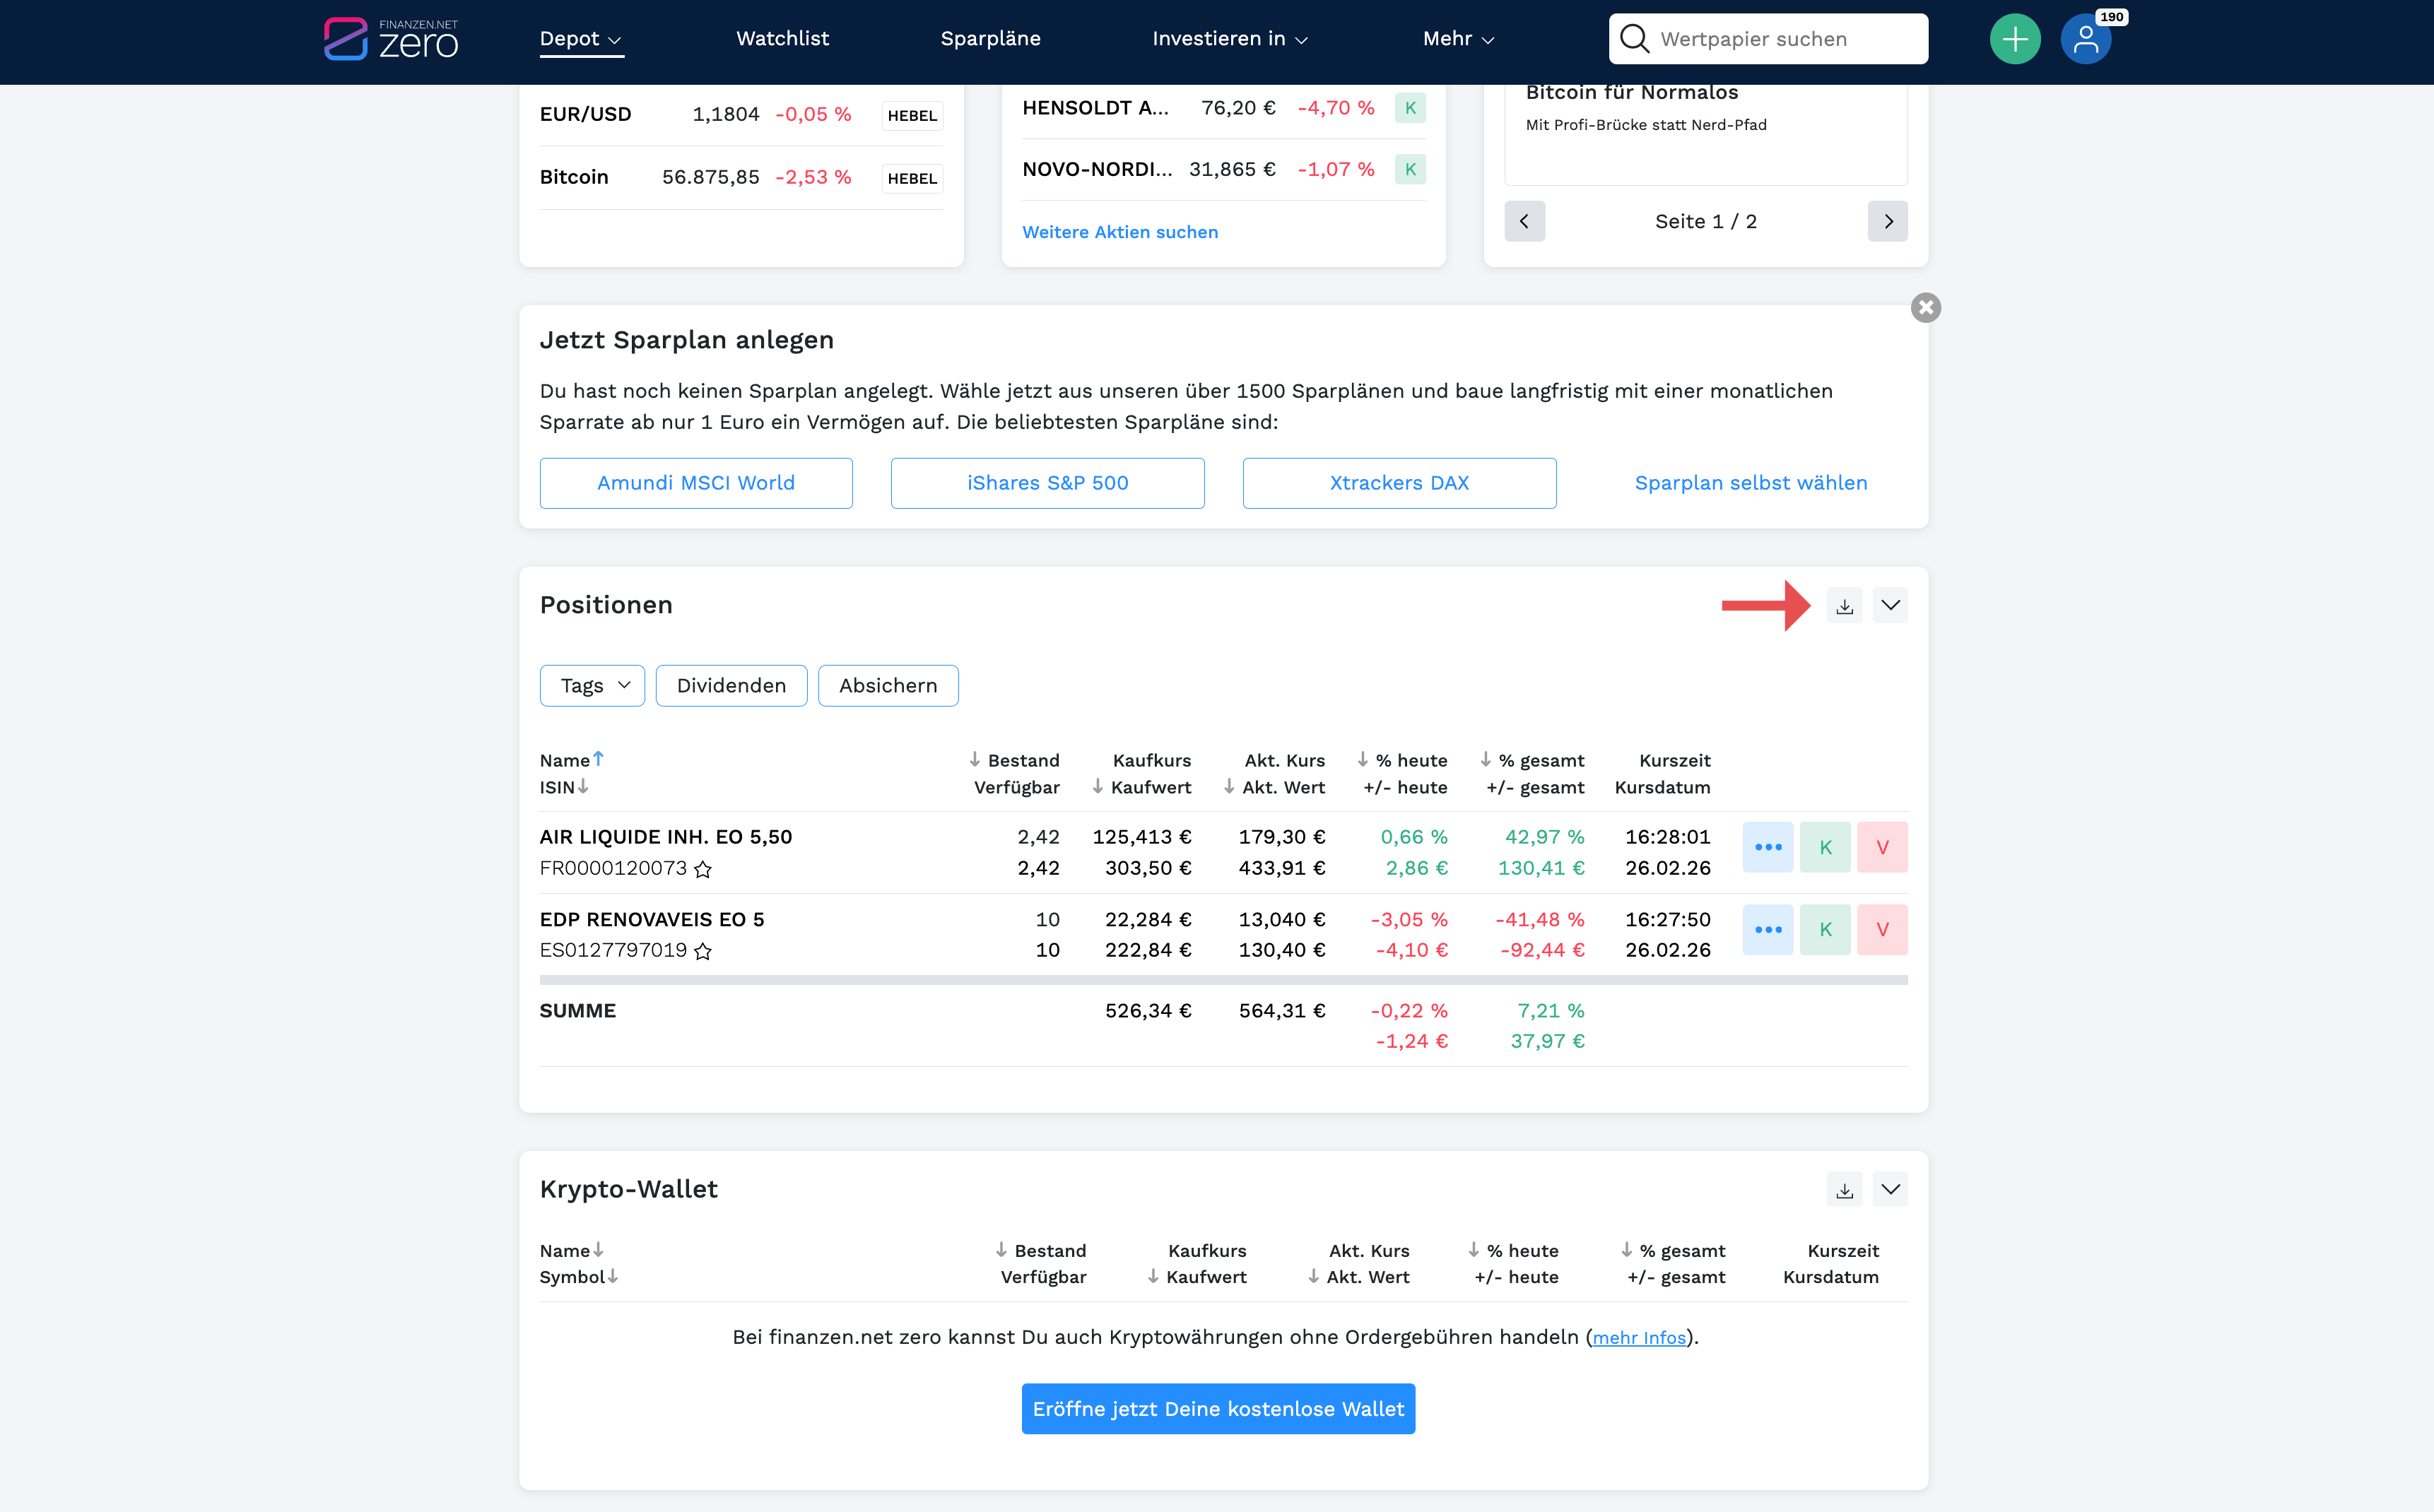Show Dividenden view for positions
This screenshot has height=1512, width=2434.
tap(731, 686)
